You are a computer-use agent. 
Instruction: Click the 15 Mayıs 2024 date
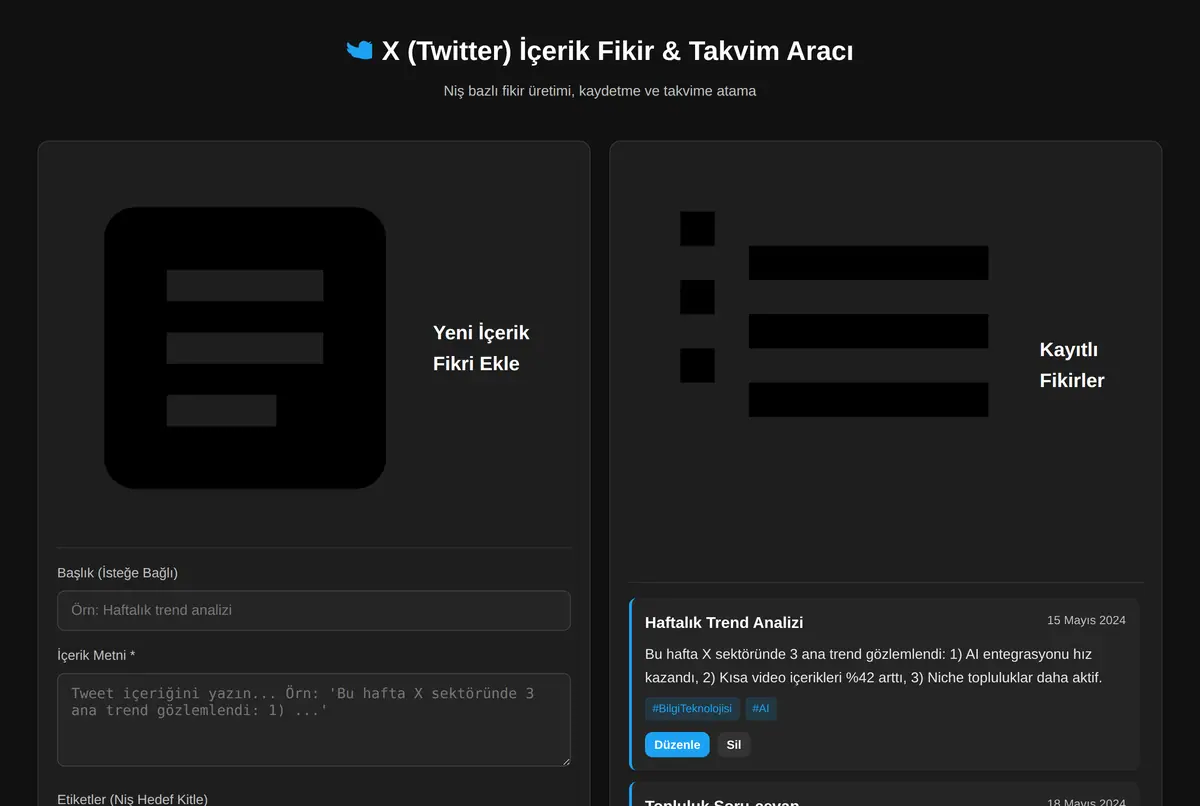[1086, 620]
